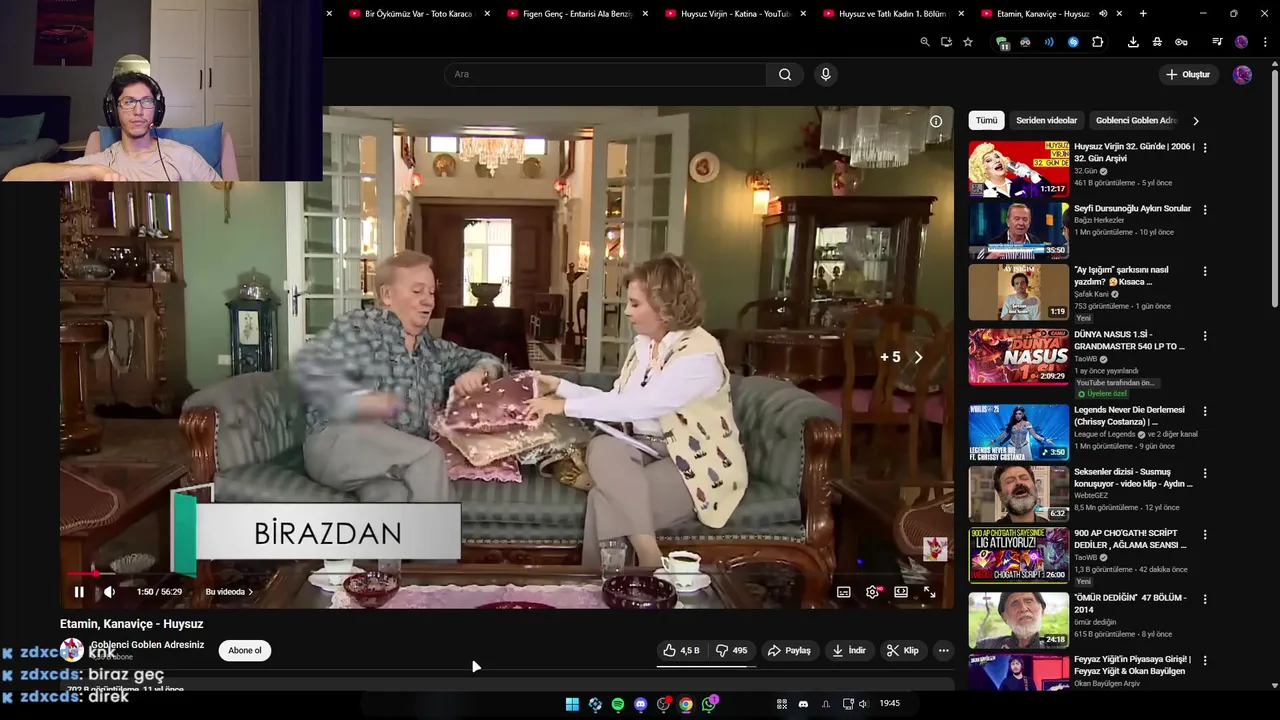Subscribe with the 'Abone ol' button
The width and height of the screenshot is (1280, 720).
pos(245,650)
